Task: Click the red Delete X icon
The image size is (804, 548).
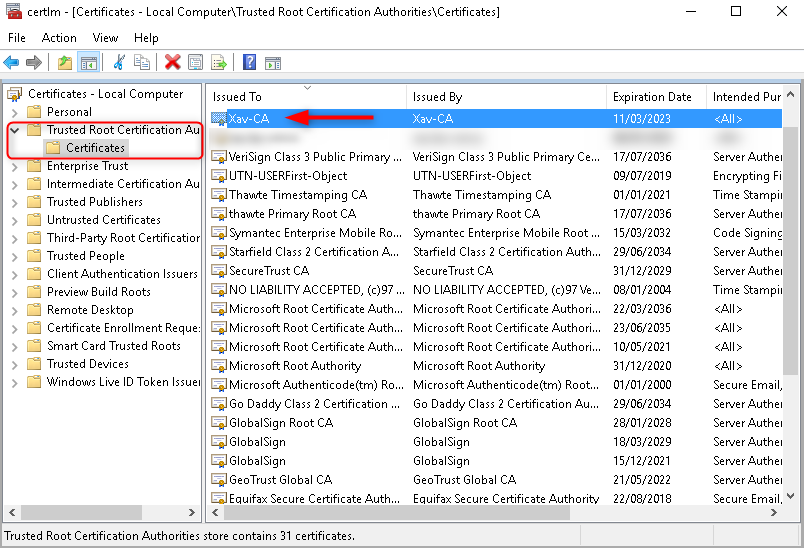Action: 172,62
